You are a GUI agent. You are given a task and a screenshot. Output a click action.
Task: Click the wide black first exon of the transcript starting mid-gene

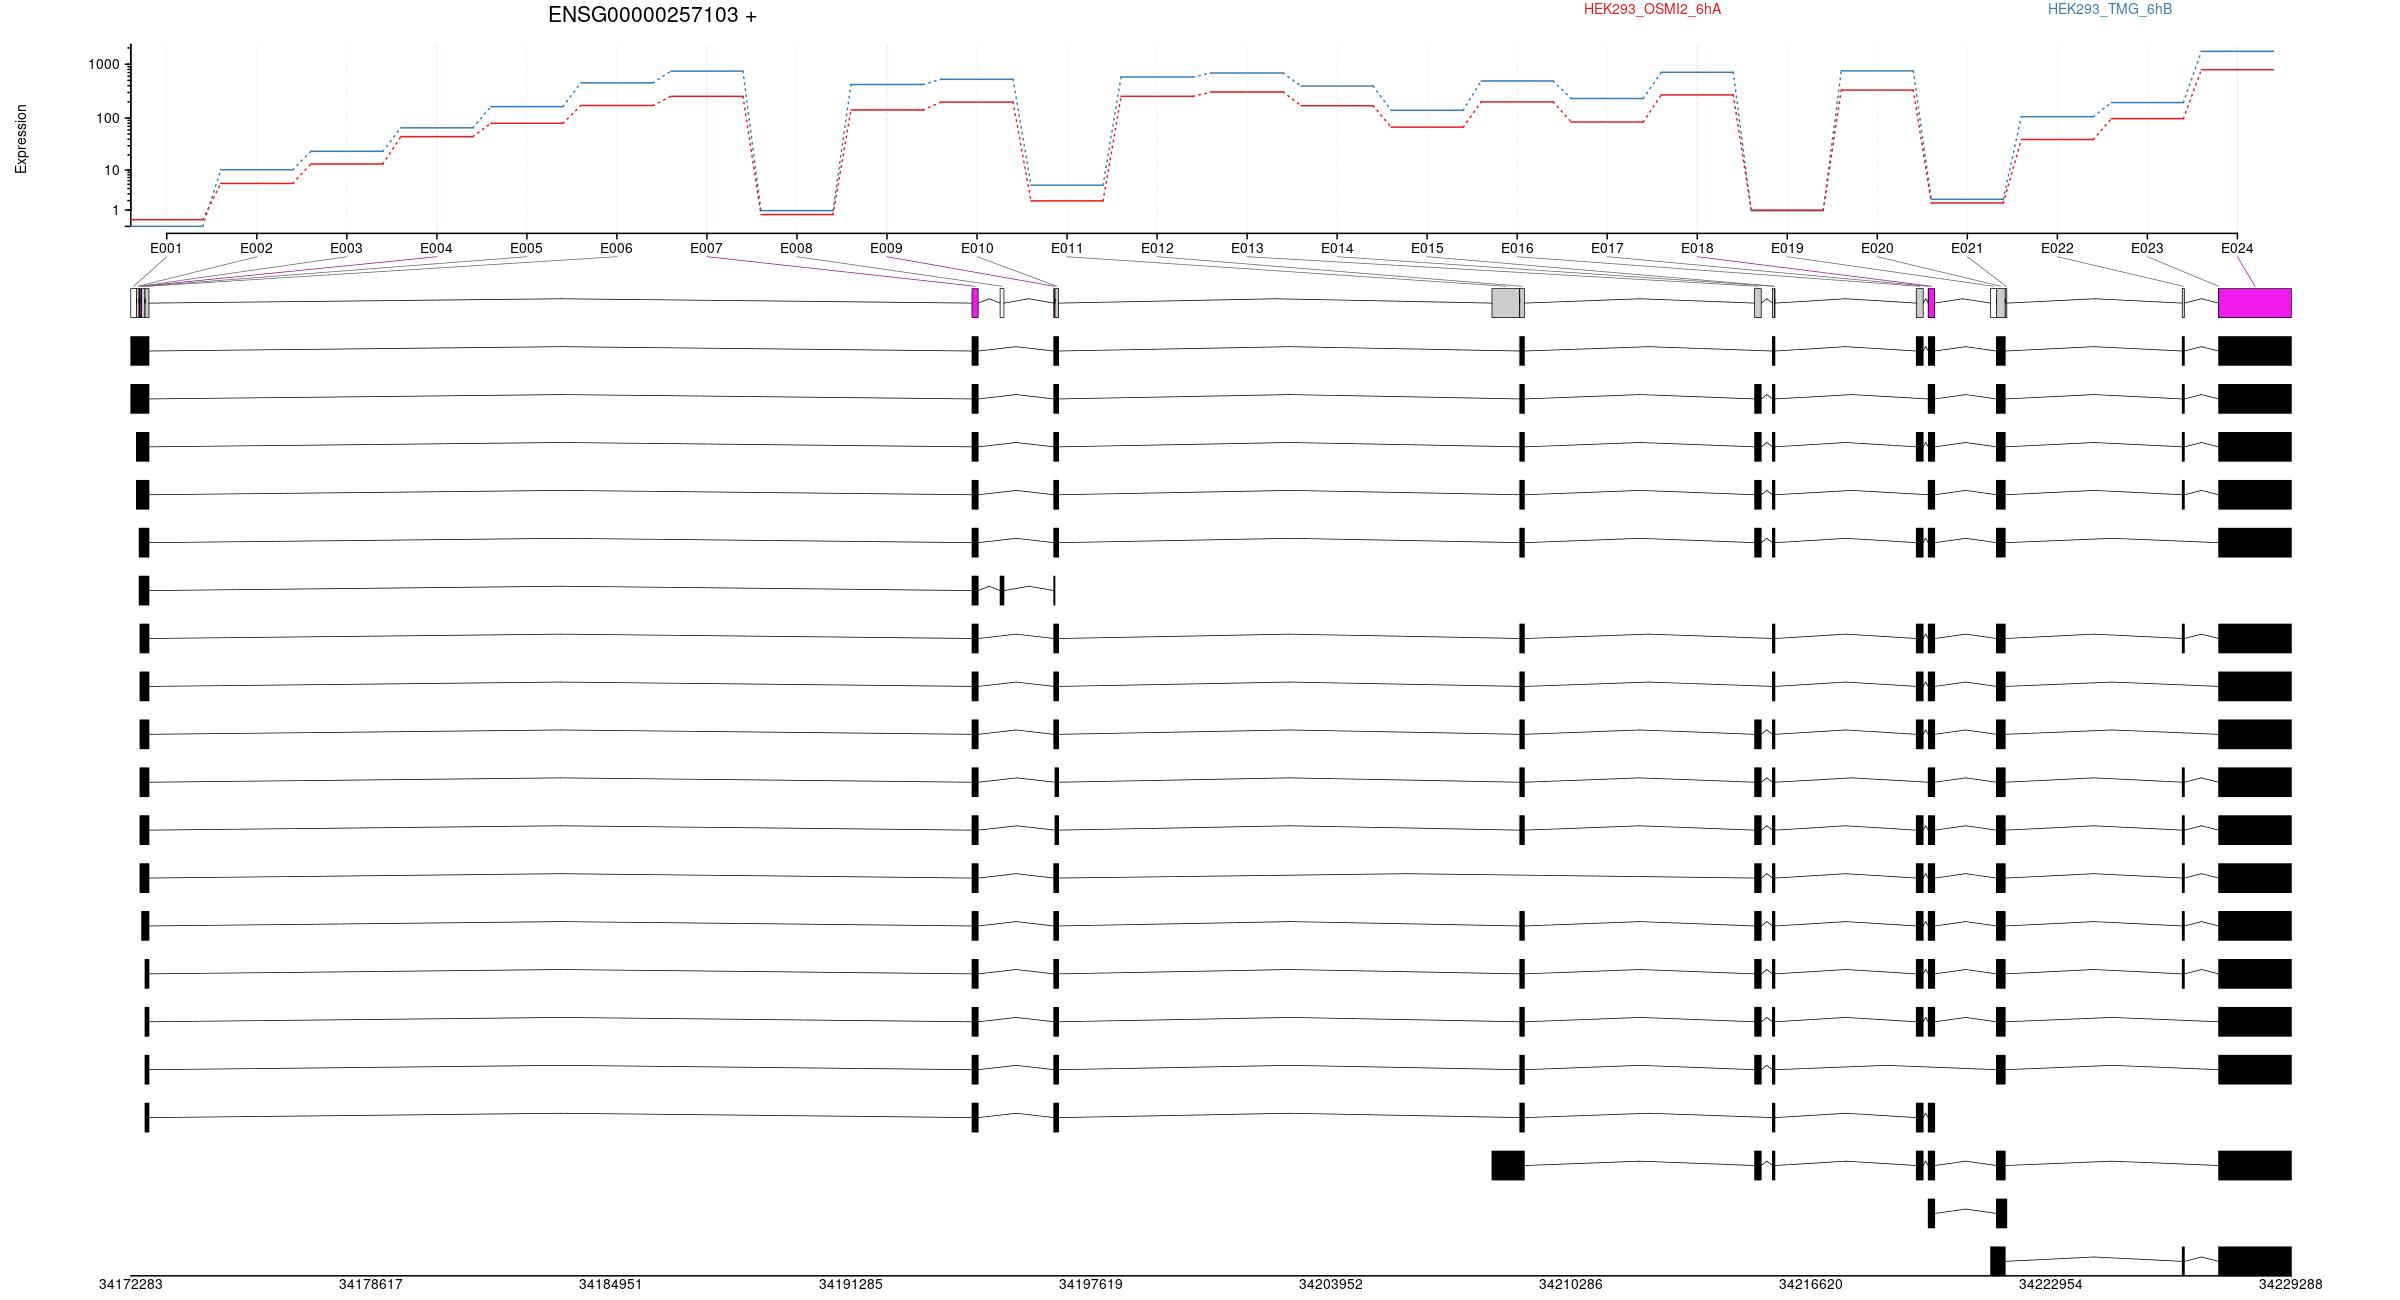pos(1508,1165)
